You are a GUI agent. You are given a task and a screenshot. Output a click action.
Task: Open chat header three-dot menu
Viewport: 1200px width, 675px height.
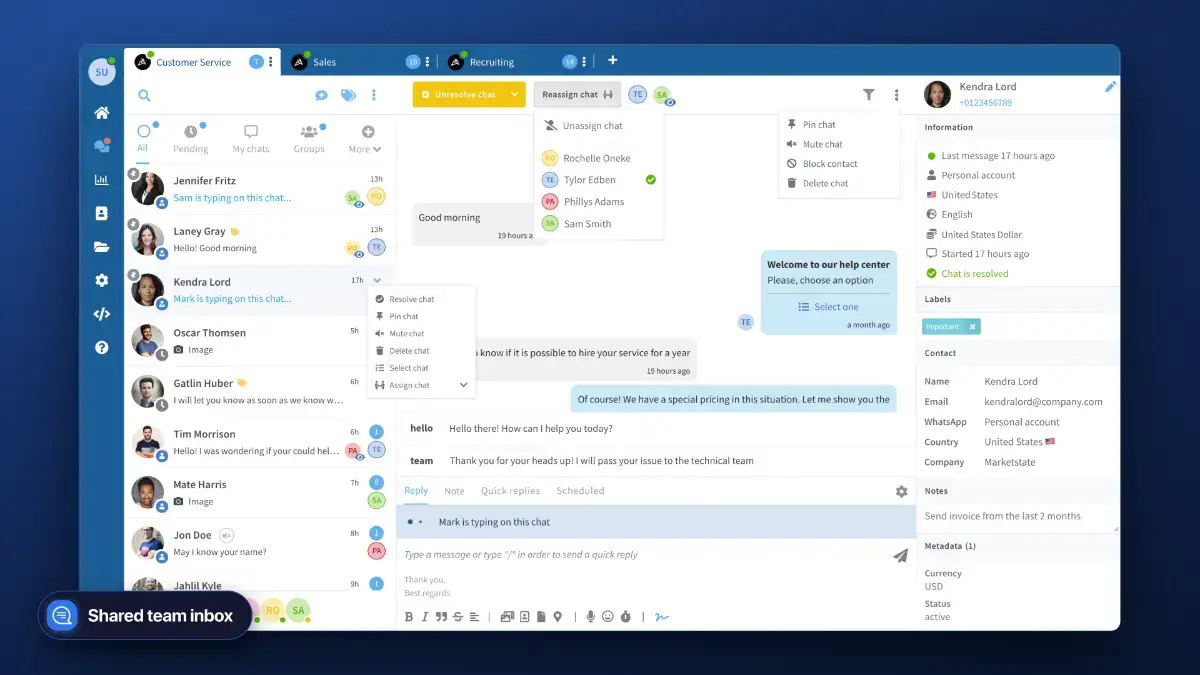[x=896, y=95]
